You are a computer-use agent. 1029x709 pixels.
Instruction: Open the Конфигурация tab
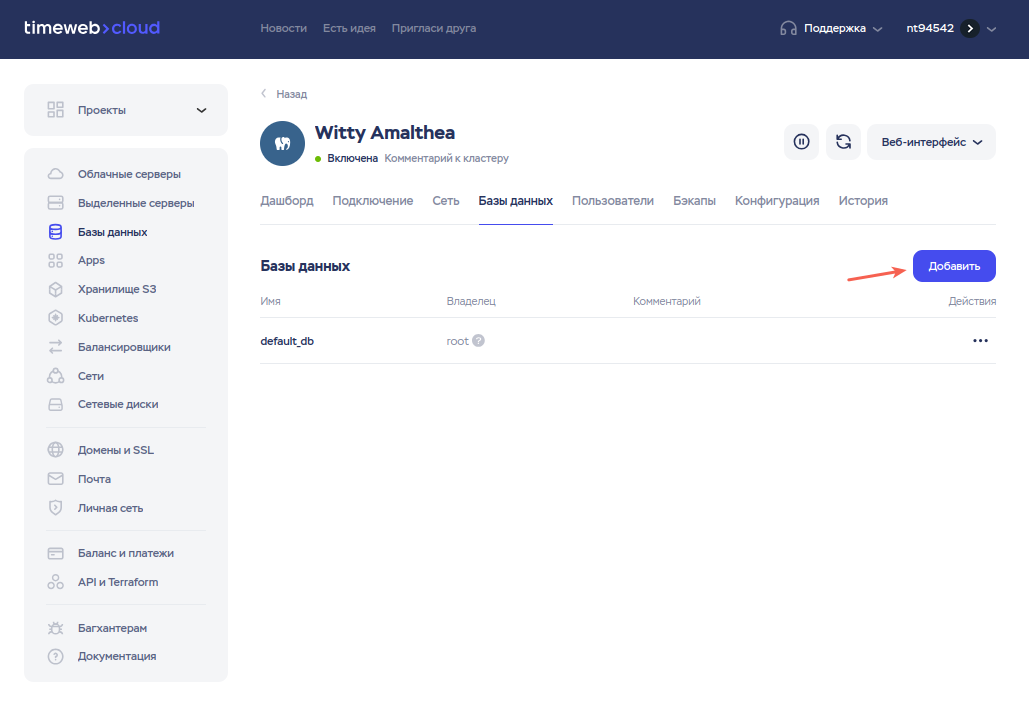tap(777, 201)
